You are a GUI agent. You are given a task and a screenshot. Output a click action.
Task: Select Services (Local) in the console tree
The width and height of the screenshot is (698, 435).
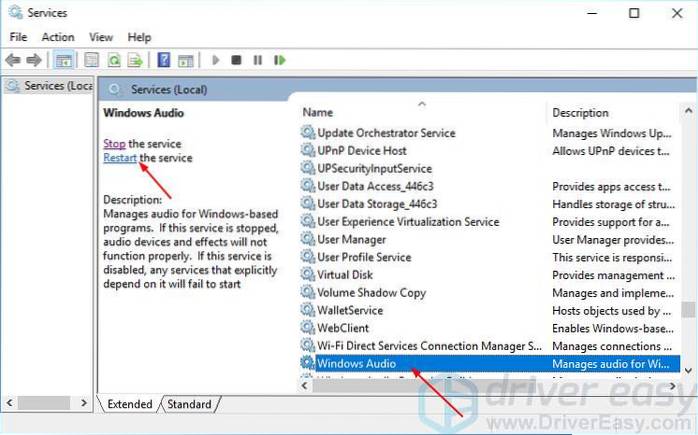52,86
